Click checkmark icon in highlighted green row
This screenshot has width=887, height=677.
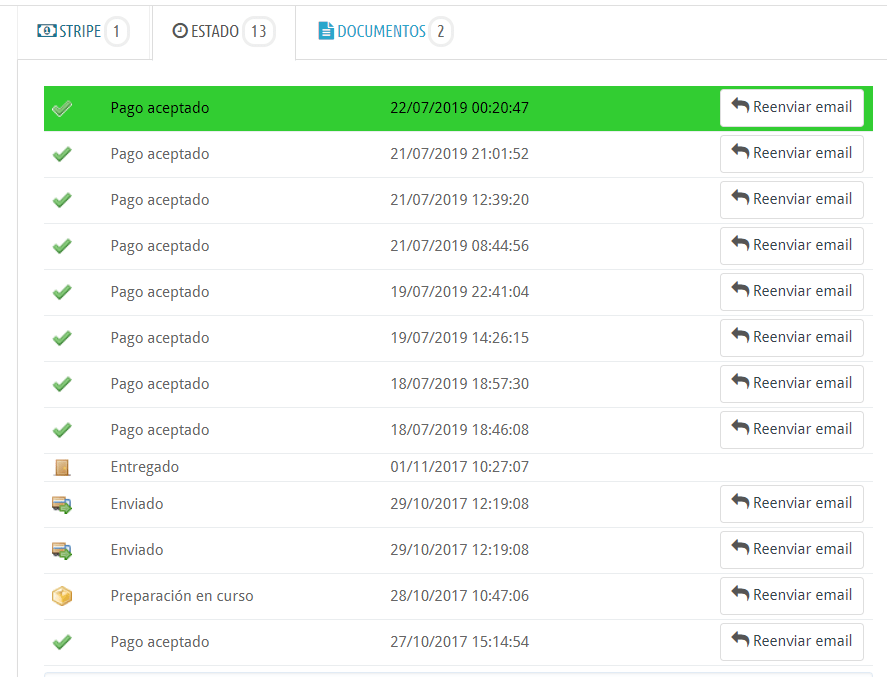click(x=62, y=108)
